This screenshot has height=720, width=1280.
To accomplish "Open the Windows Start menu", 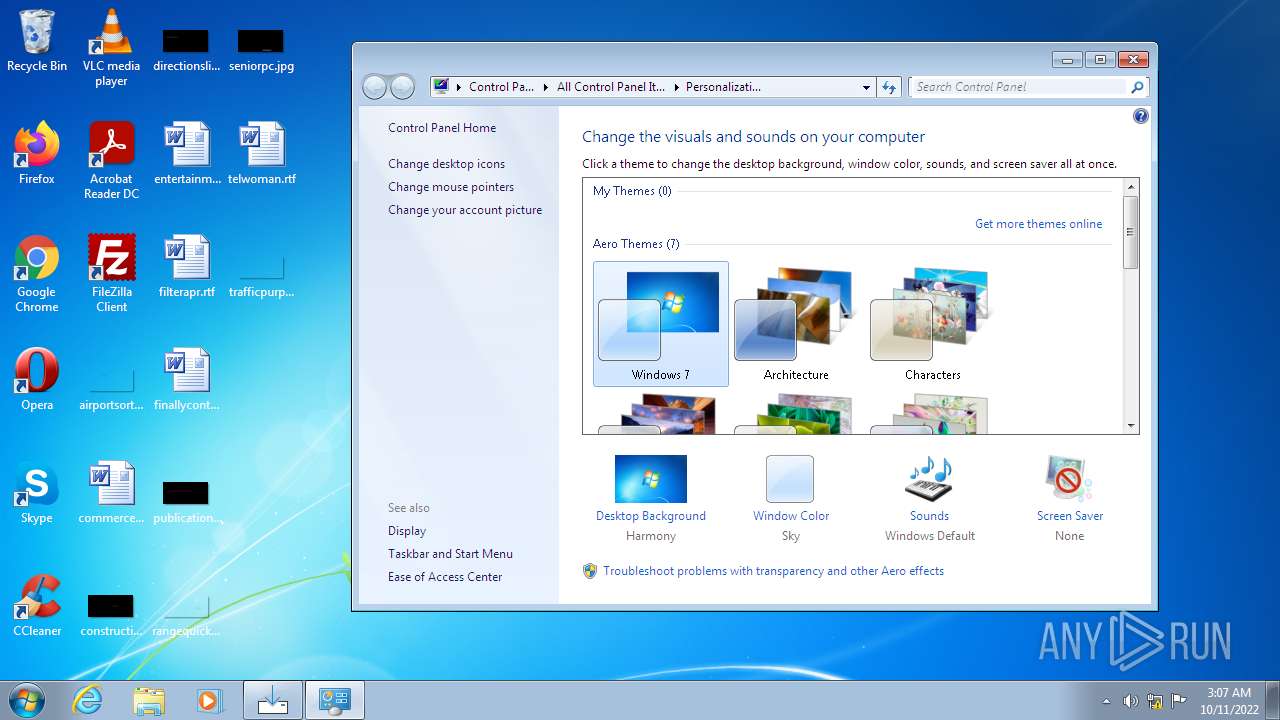I will tap(27, 700).
